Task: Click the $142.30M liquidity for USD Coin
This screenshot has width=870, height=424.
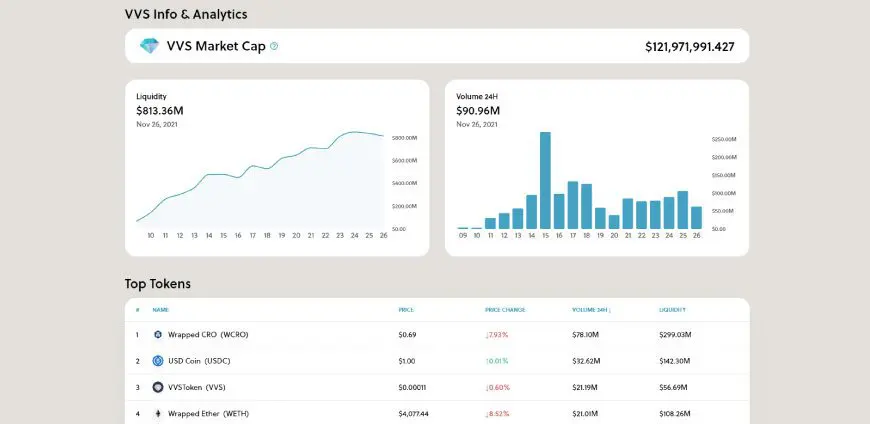Action: [675, 361]
